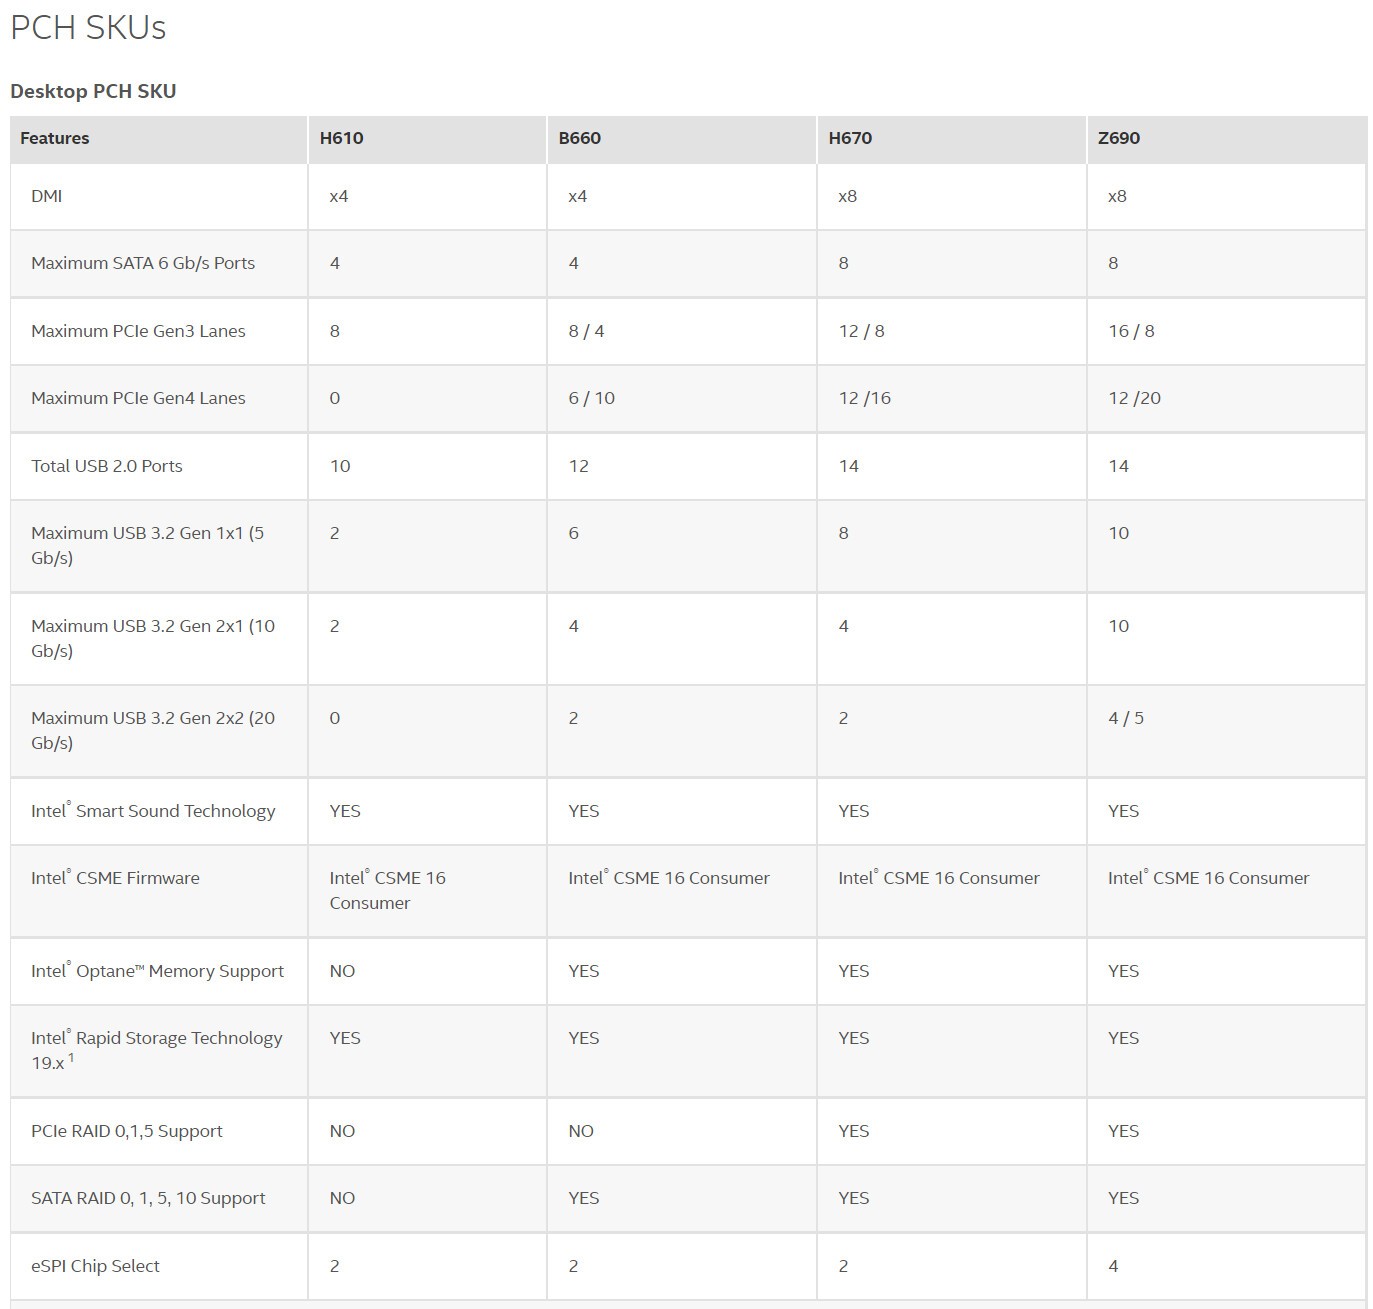Viewport: 1373px width, 1309px height.
Task: Click the H670 Gen3 lanes value 12 / 8
Action: (861, 331)
